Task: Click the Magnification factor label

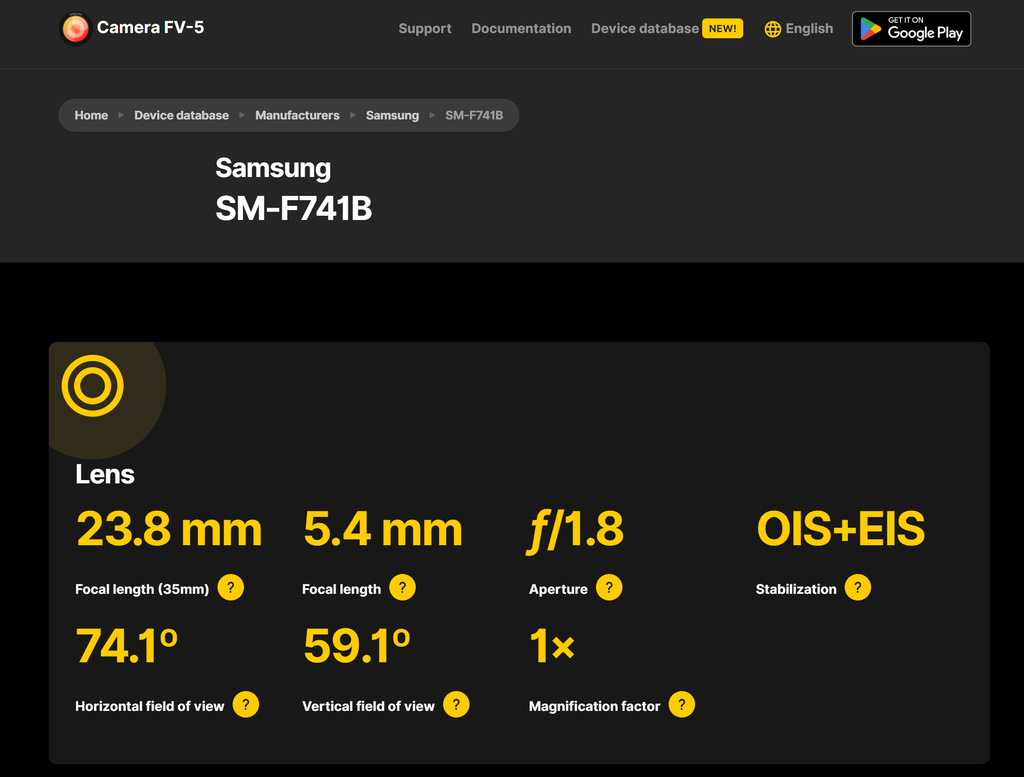Action: coord(594,706)
